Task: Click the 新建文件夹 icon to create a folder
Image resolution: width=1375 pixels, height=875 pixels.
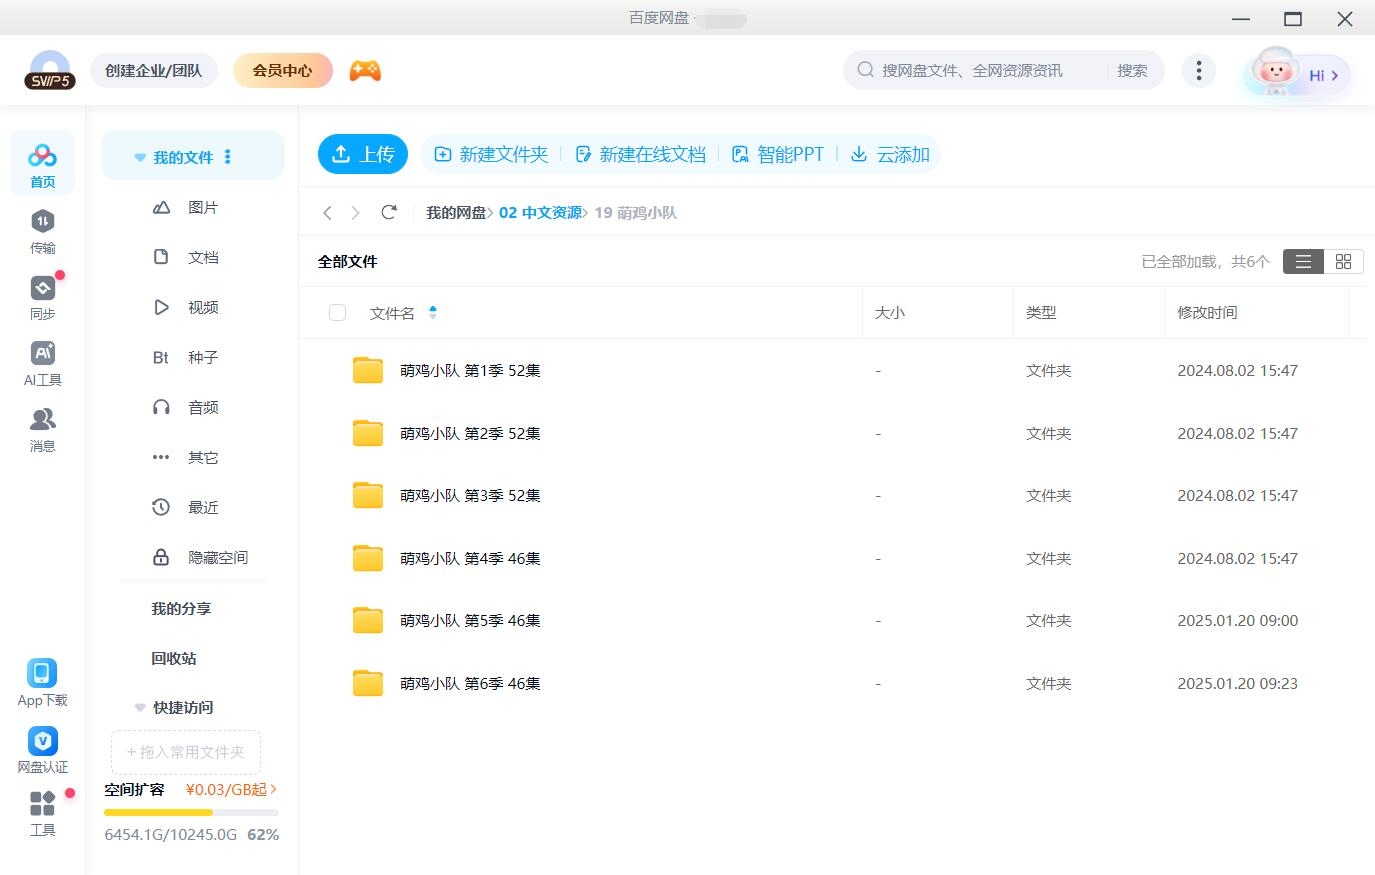Action: [442, 154]
